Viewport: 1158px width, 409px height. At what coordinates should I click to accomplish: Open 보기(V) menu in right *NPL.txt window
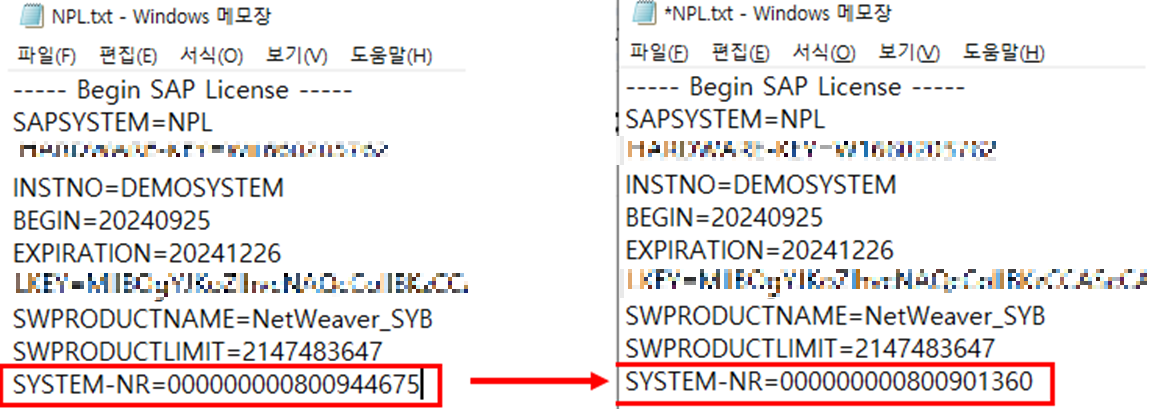909,52
